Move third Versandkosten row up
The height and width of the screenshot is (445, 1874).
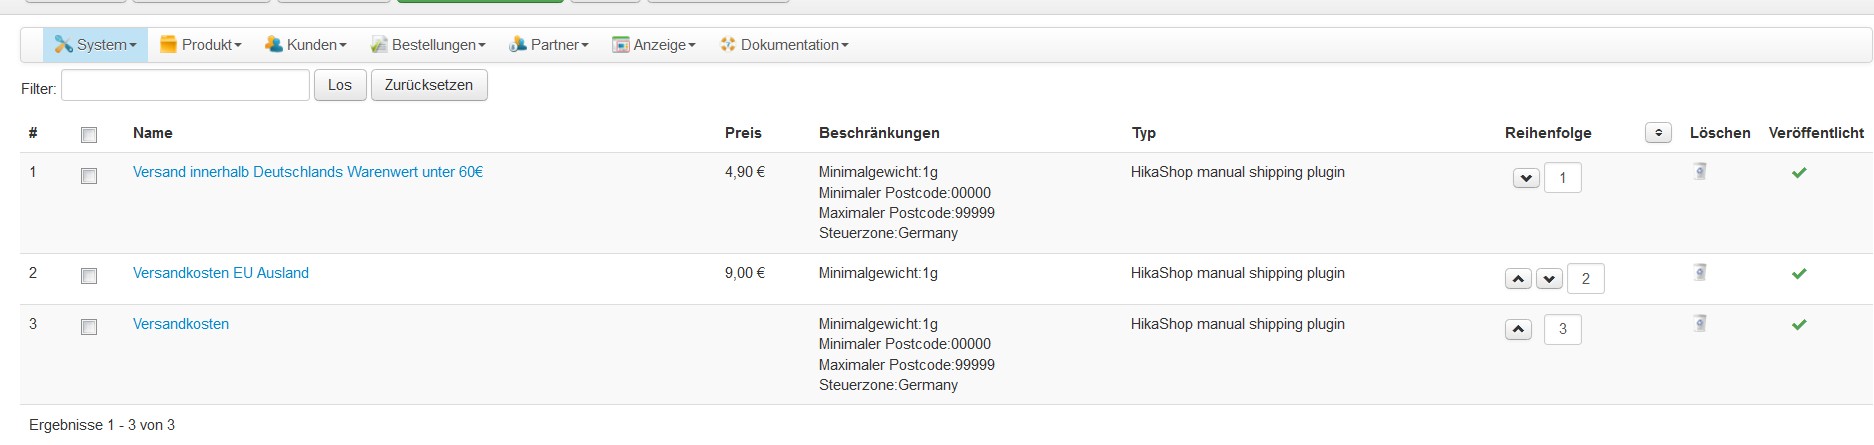1518,329
